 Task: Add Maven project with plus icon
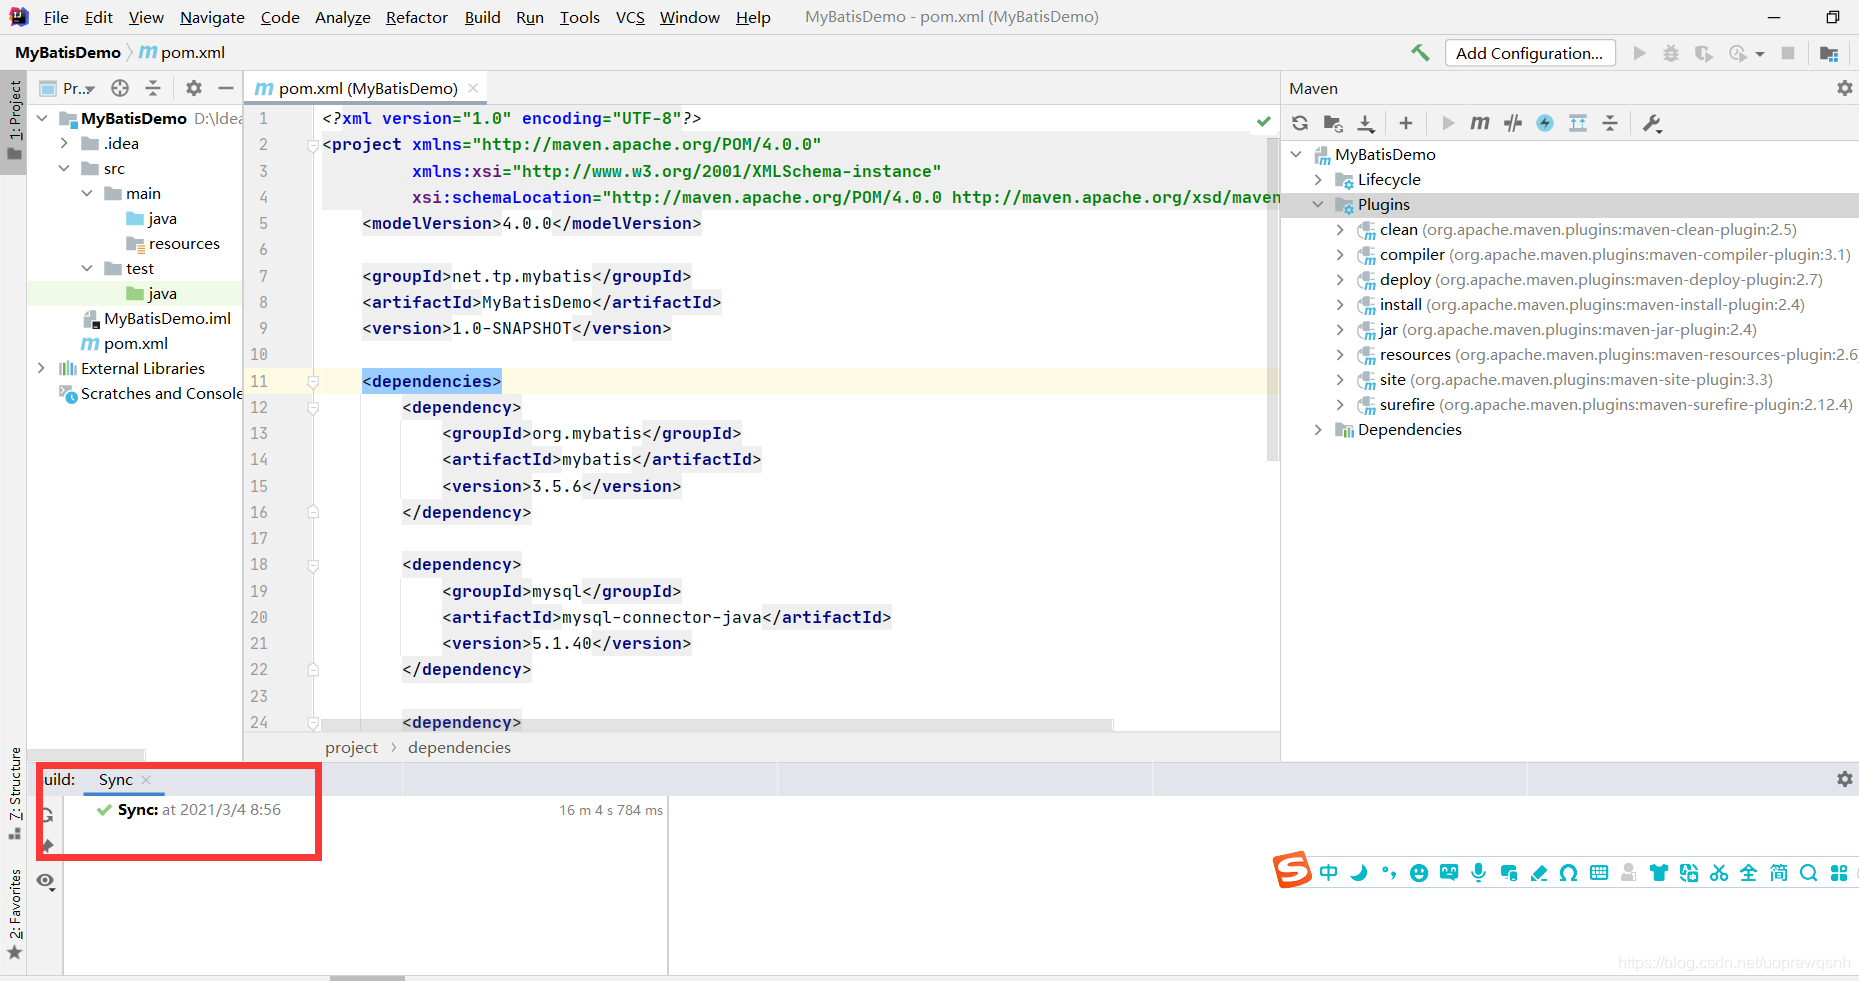coord(1406,123)
